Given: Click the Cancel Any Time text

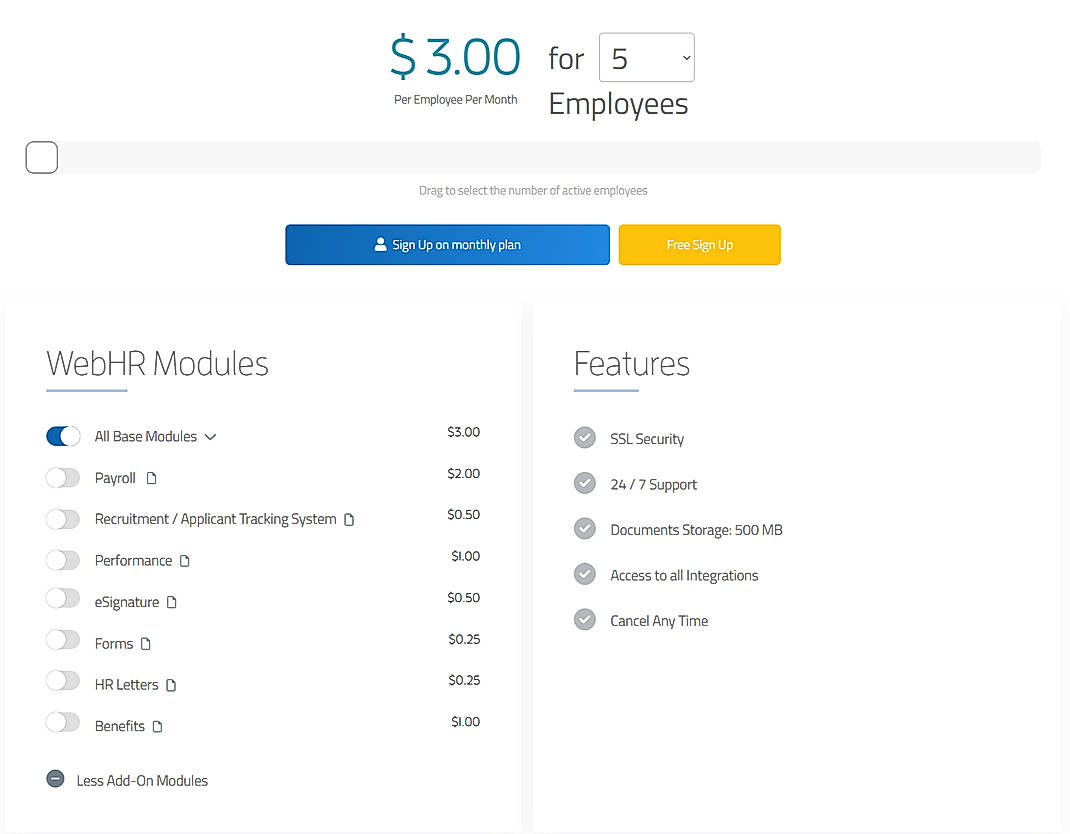Looking at the screenshot, I should 659,621.
